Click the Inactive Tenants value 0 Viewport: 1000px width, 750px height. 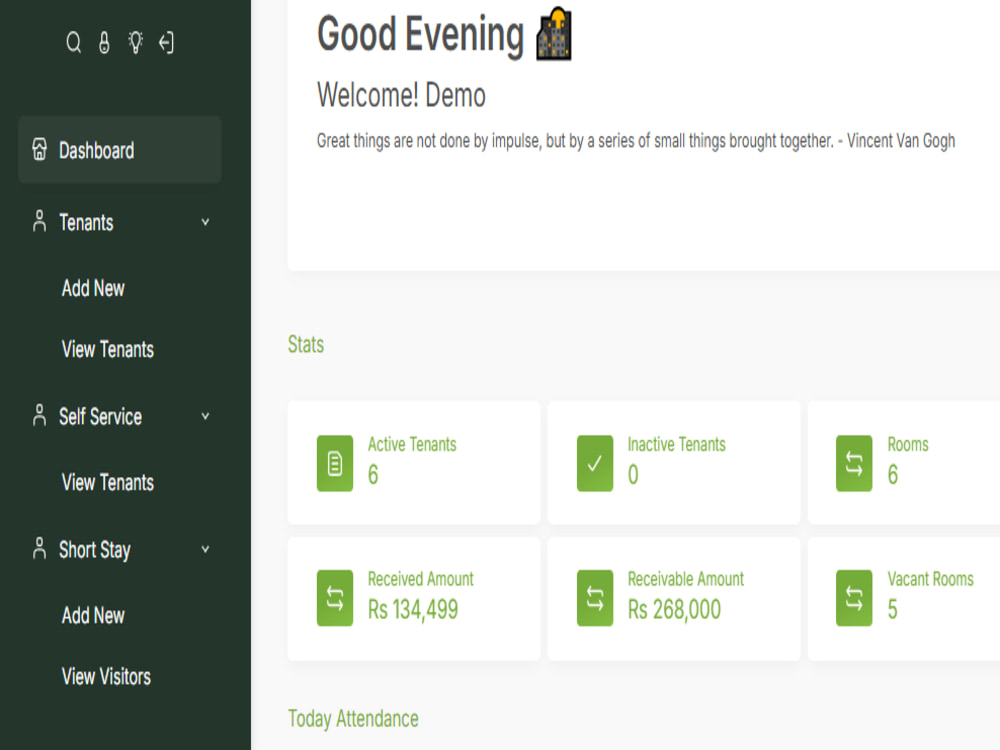(x=633, y=474)
